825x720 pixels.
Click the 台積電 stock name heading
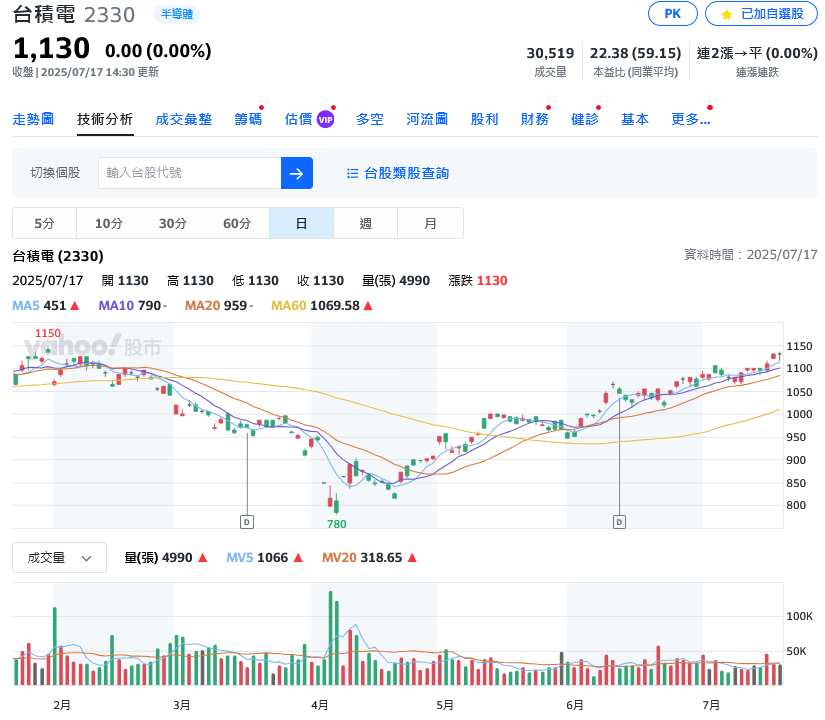(44, 14)
